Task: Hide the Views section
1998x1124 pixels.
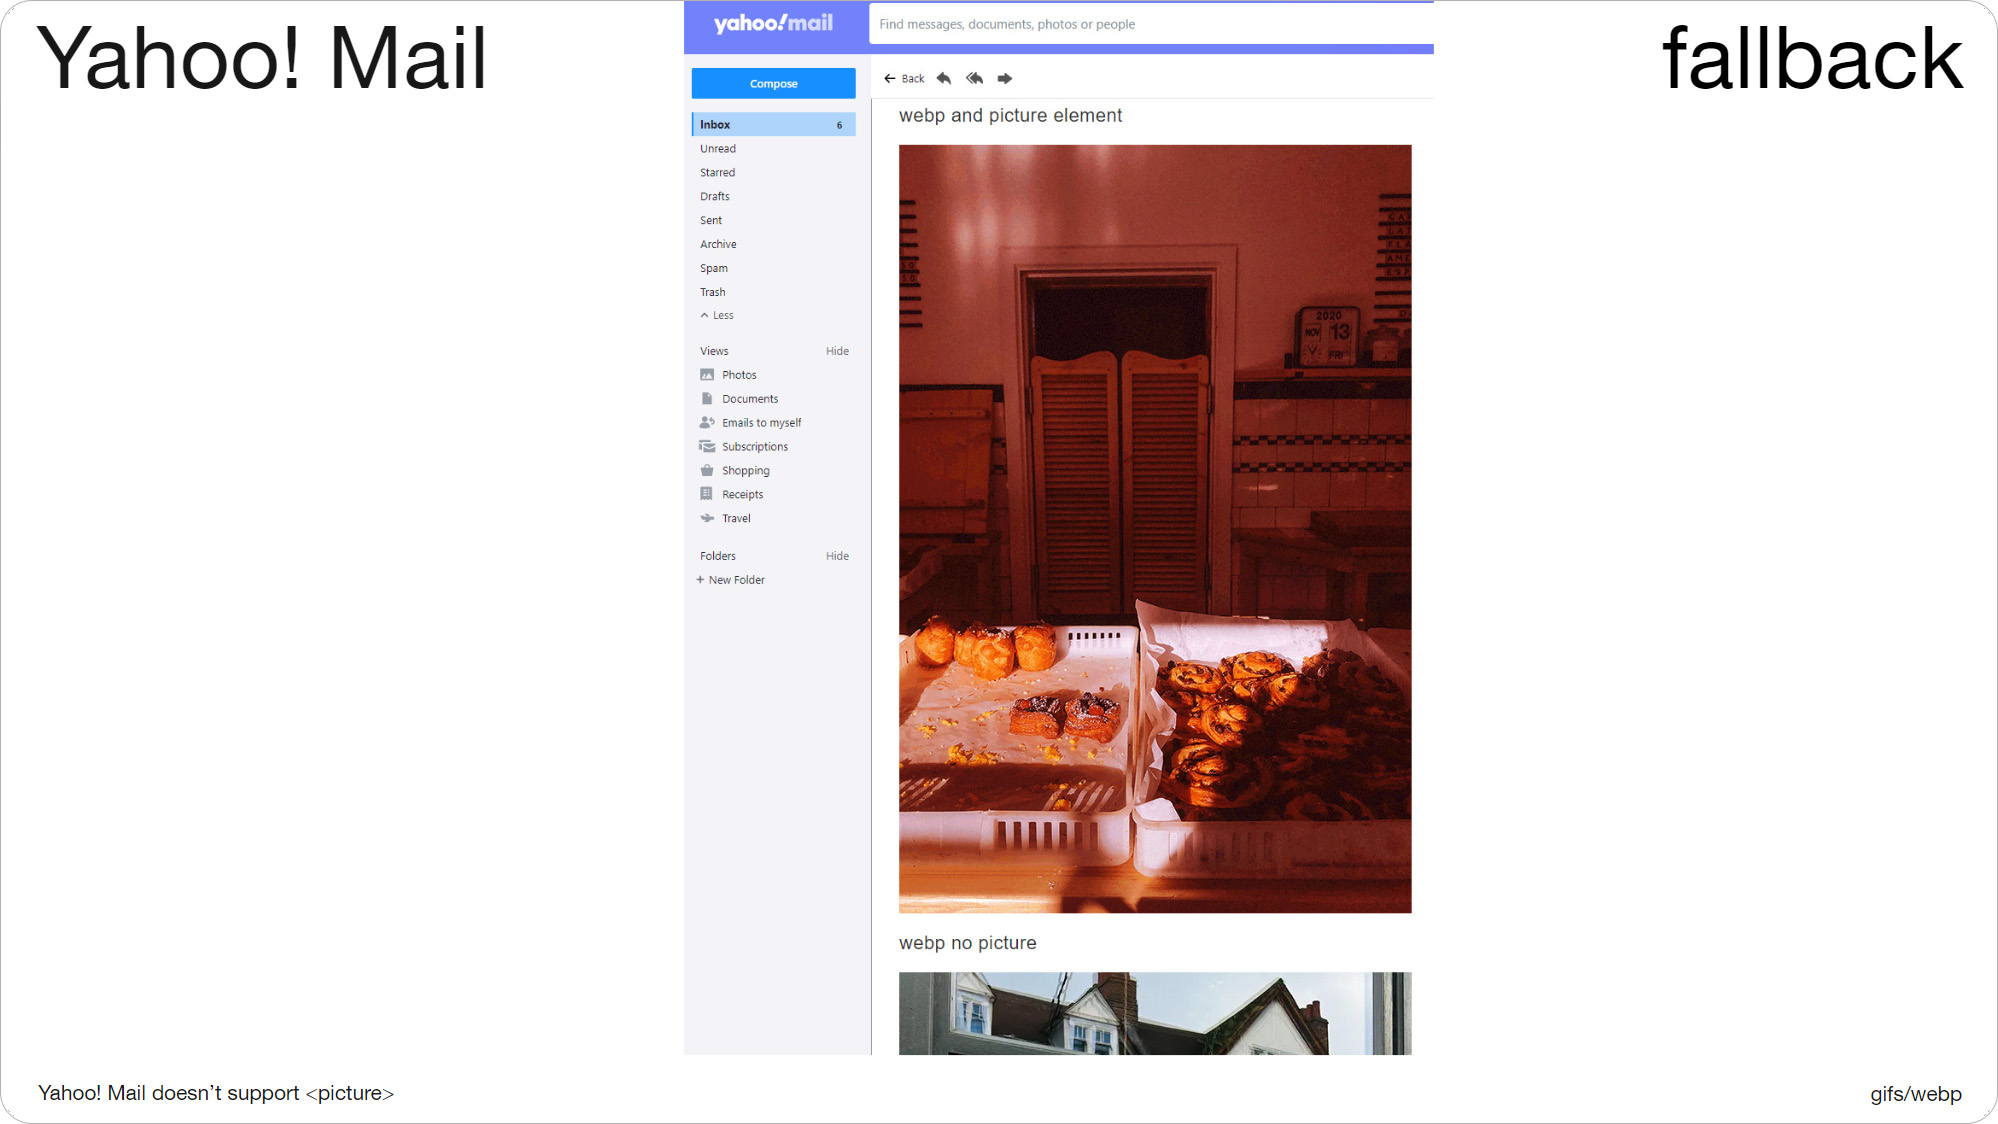Action: coord(836,351)
